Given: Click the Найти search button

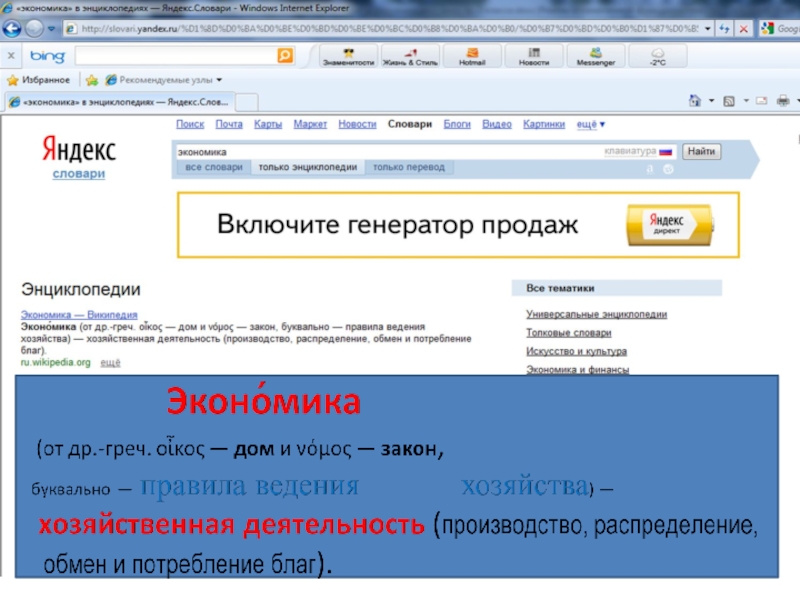Looking at the screenshot, I should [701, 151].
